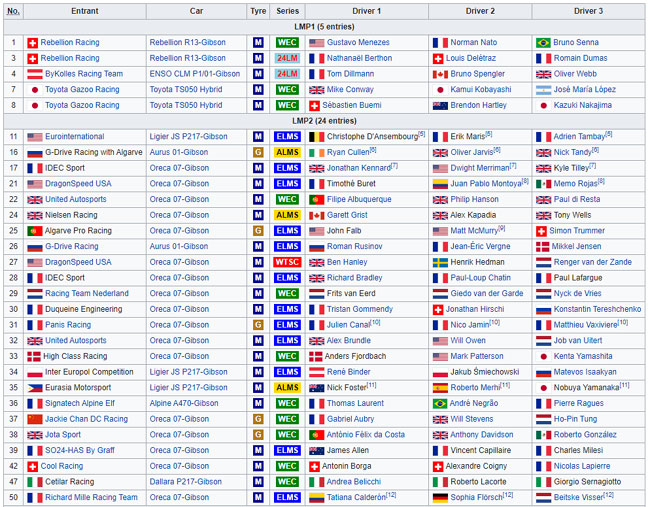Click the Danish flag beside High Class Racing

pos(34,356)
